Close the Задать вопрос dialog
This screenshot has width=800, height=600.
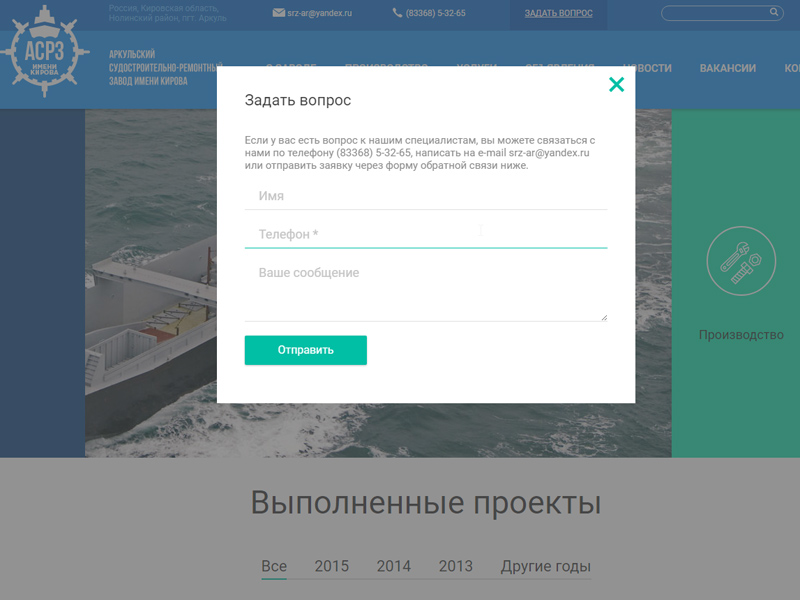tap(616, 84)
